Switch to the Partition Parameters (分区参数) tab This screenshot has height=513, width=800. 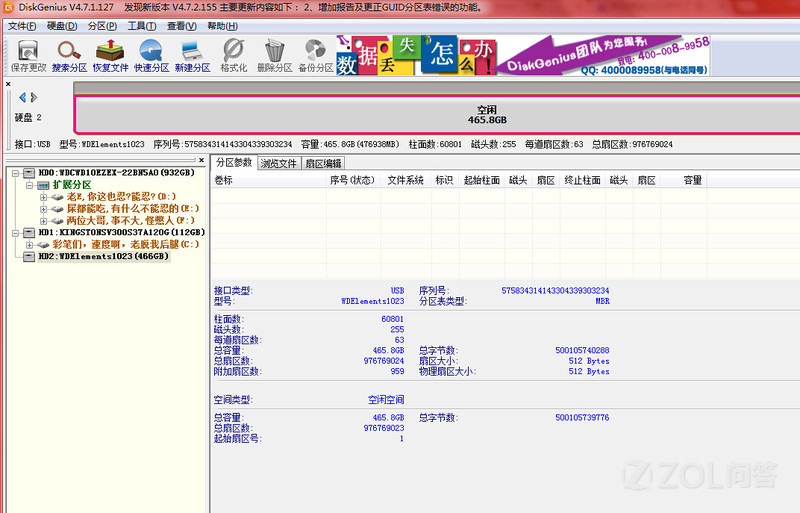(x=234, y=162)
